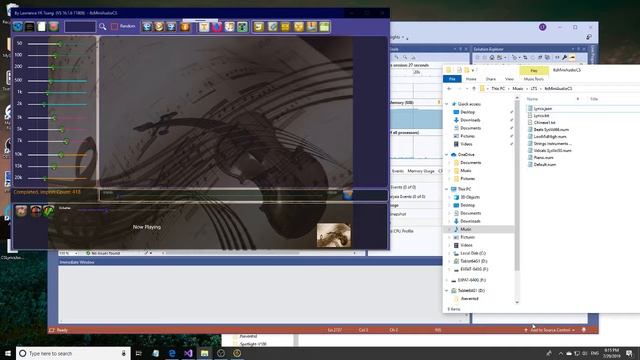Screen dimensions: 640x360
Task: Open Visual Studio editor zoom dropdown
Action: tap(76, 253)
